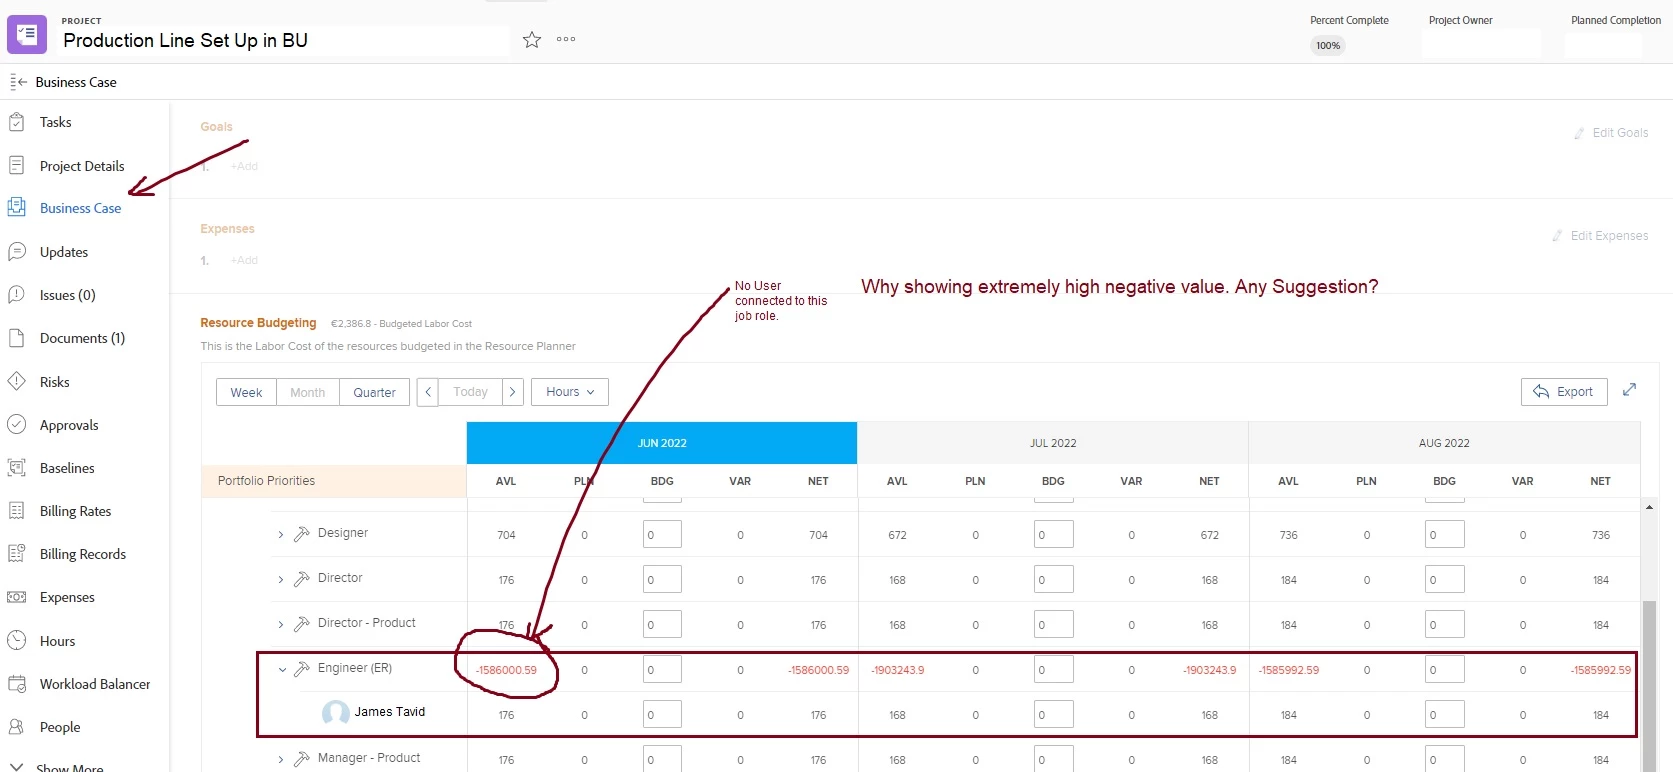The height and width of the screenshot is (772, 1673).
Task: Click the Updates speech bubble icon
Action: (16, 252)
